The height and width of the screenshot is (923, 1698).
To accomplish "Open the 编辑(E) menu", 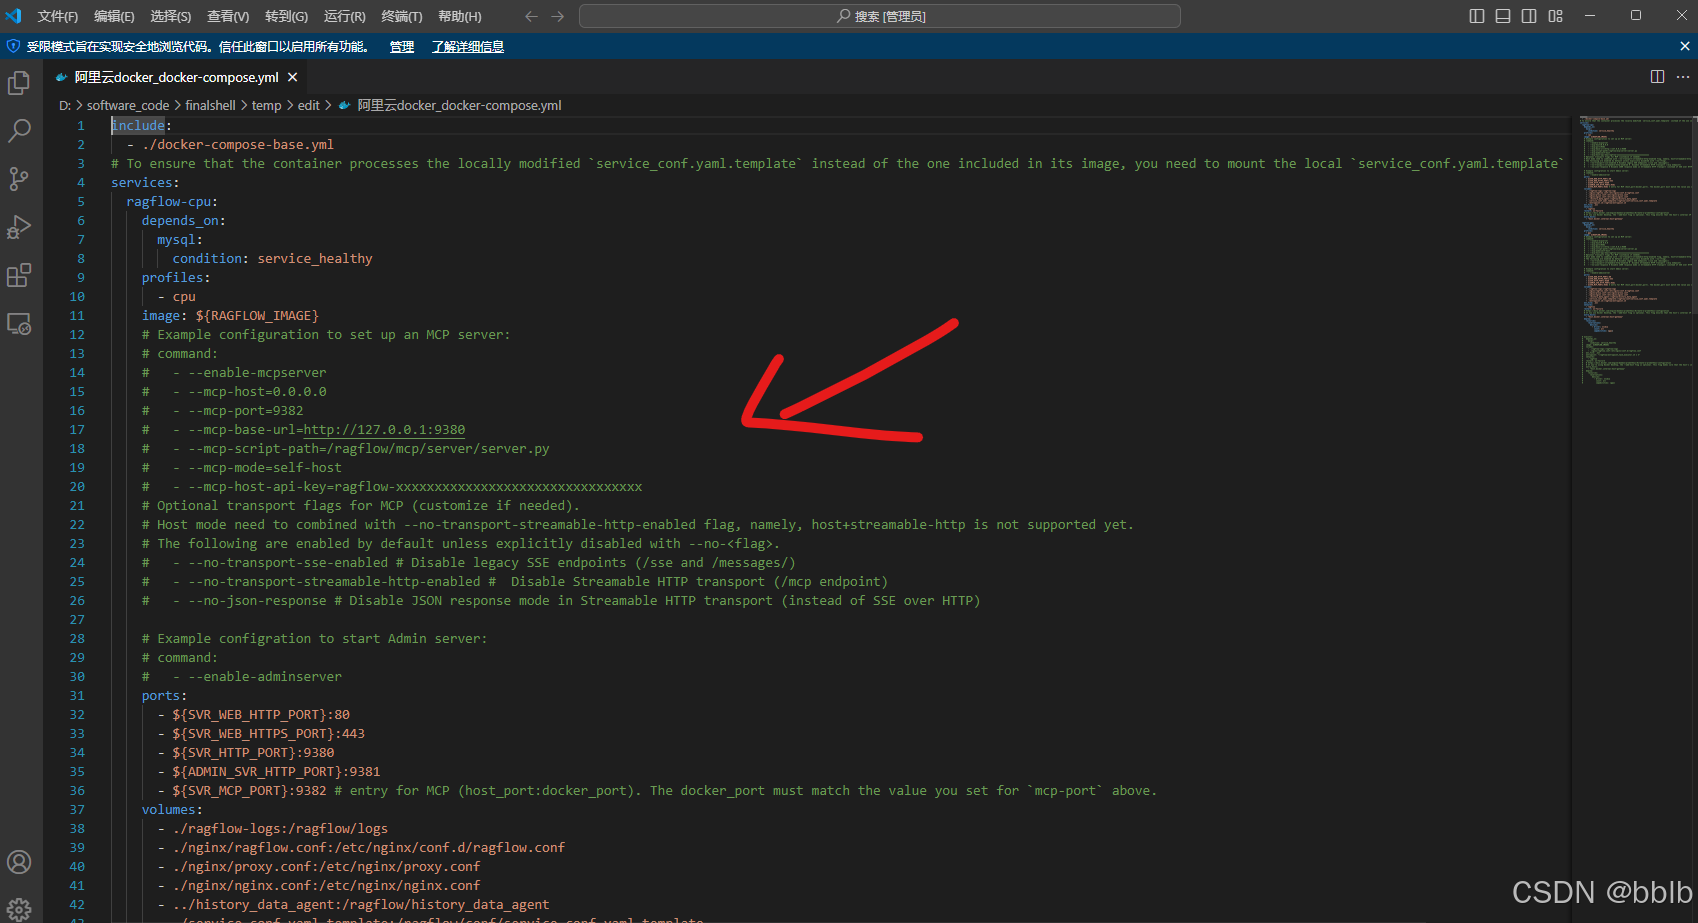I will (114, 16).
